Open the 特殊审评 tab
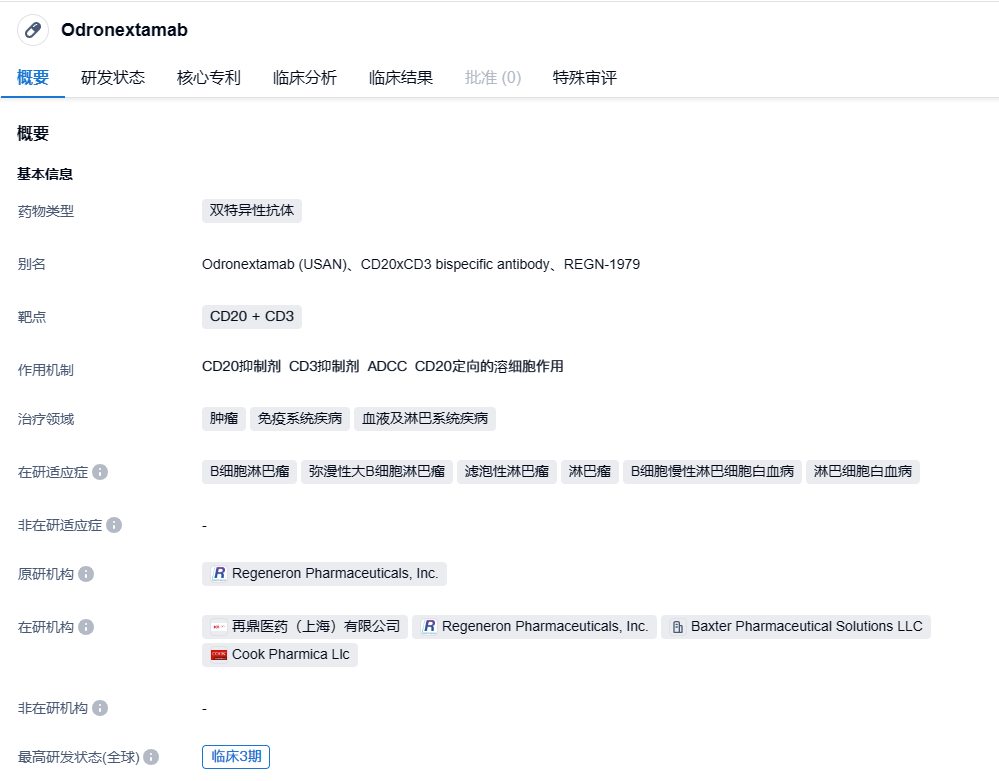The width and height of the screenshot is (999, 781). tap(585, 78)
